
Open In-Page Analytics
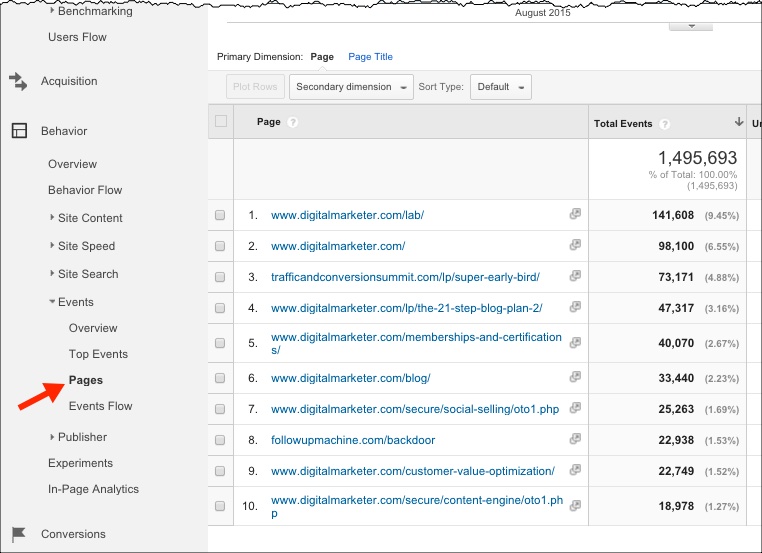(x=93, y=489)
